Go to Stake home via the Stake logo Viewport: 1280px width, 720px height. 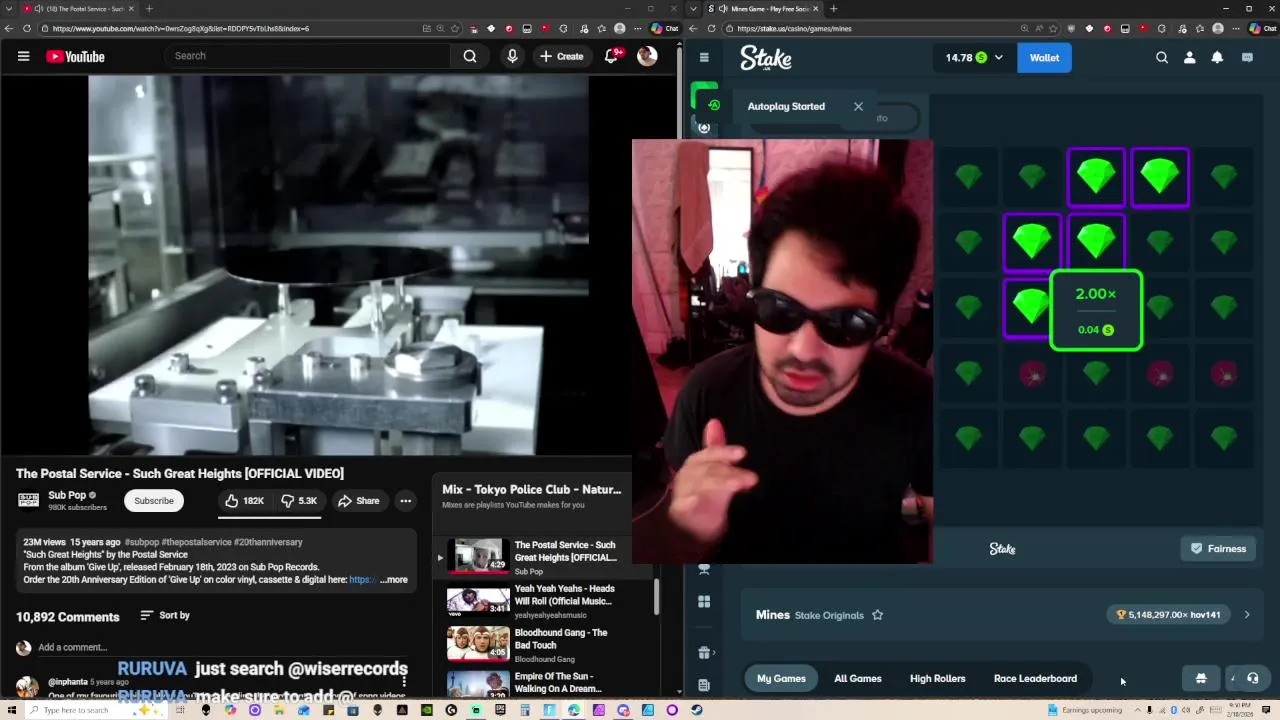point(766,58)
